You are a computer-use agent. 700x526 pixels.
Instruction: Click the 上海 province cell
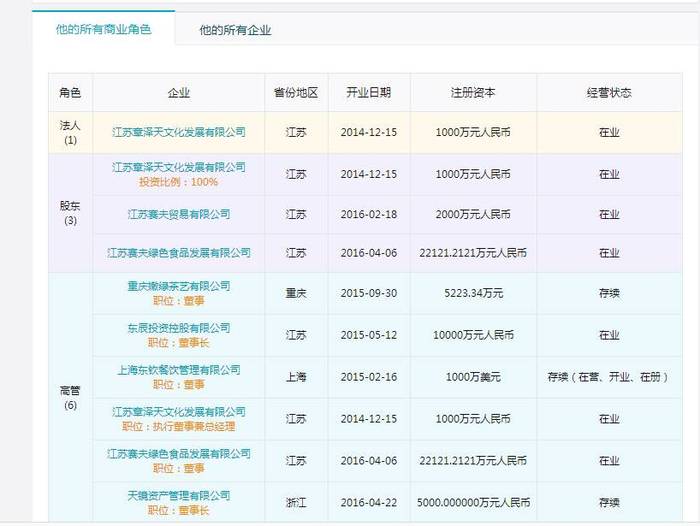pyautogui.click(x=296, y=377)
